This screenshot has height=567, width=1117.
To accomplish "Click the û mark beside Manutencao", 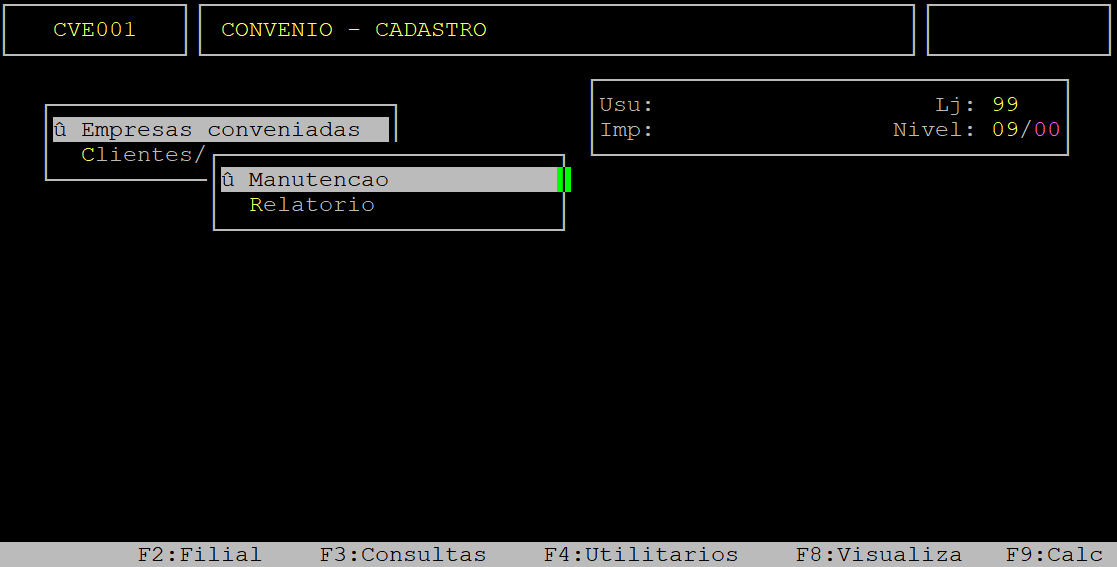I will (x=228, y=180).
